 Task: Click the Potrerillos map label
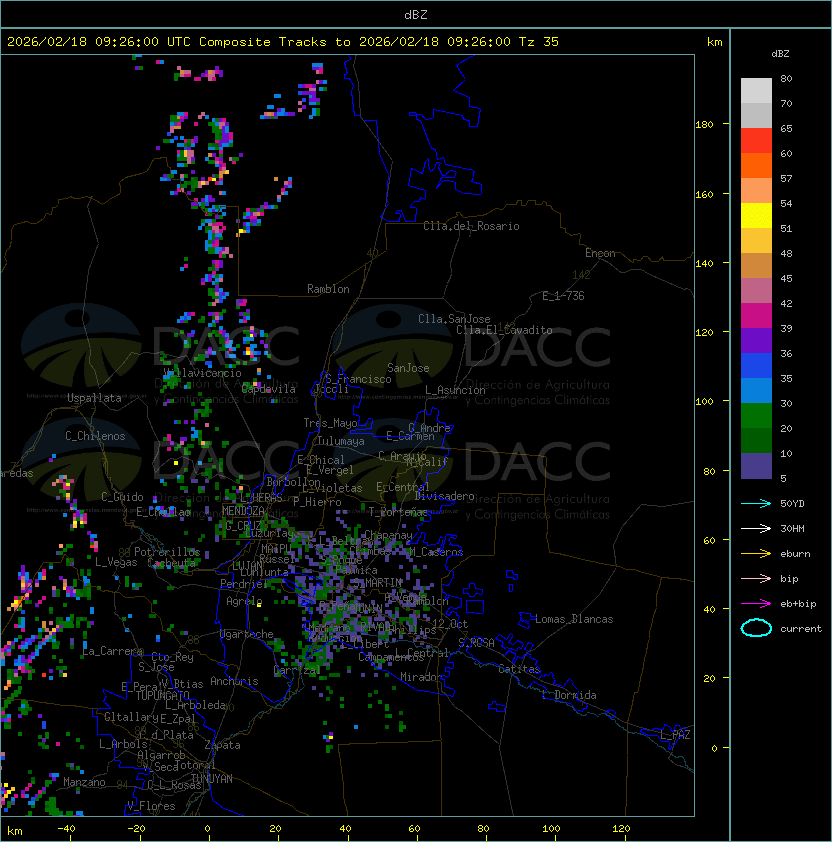click(167, 552)
